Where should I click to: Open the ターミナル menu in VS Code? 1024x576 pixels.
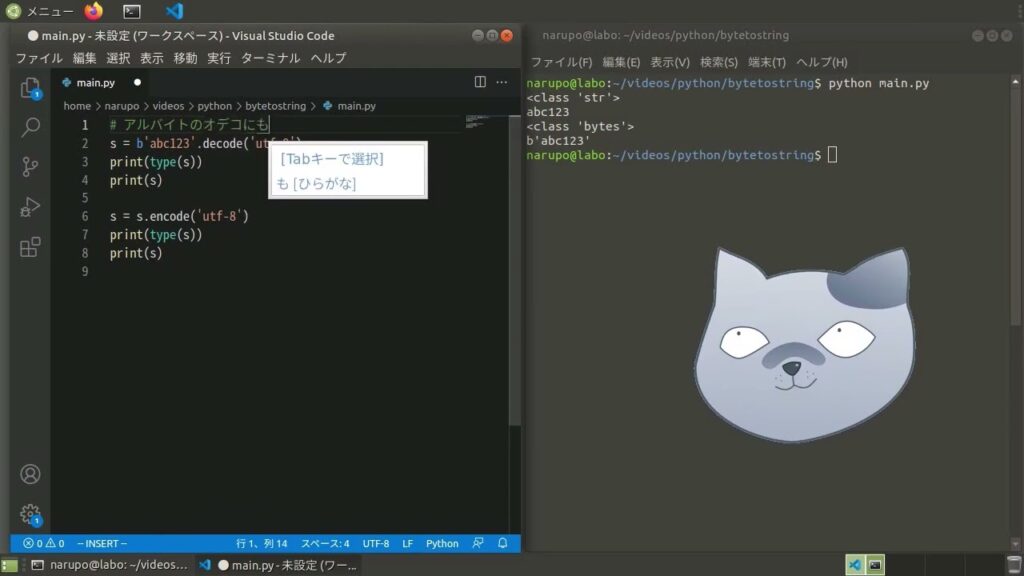270,58
